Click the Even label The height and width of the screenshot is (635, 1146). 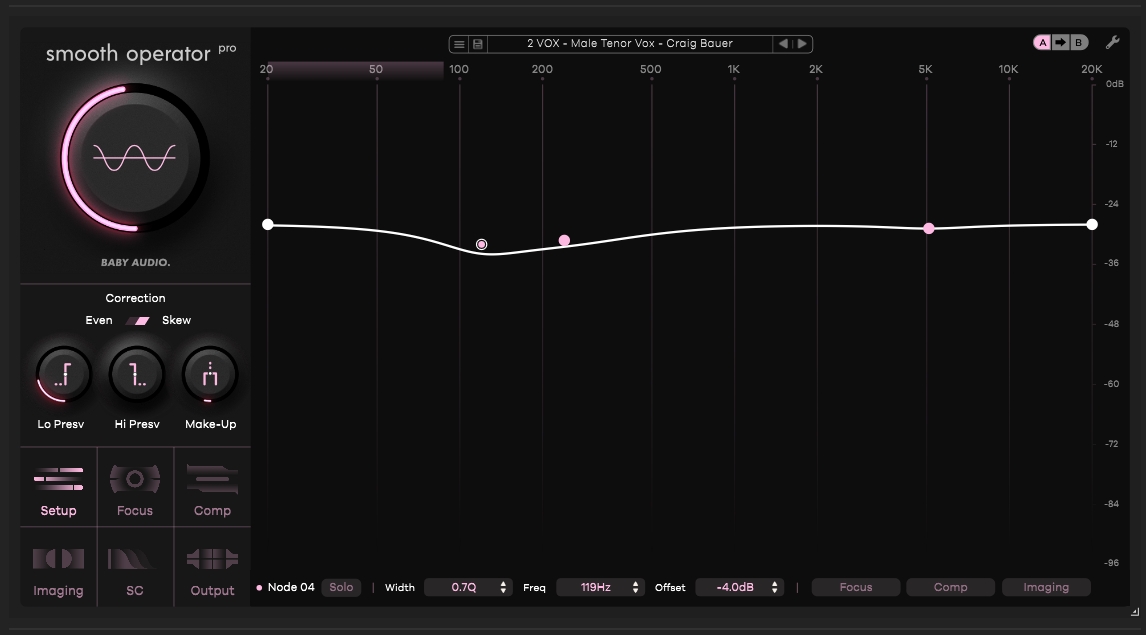(99, 321)
